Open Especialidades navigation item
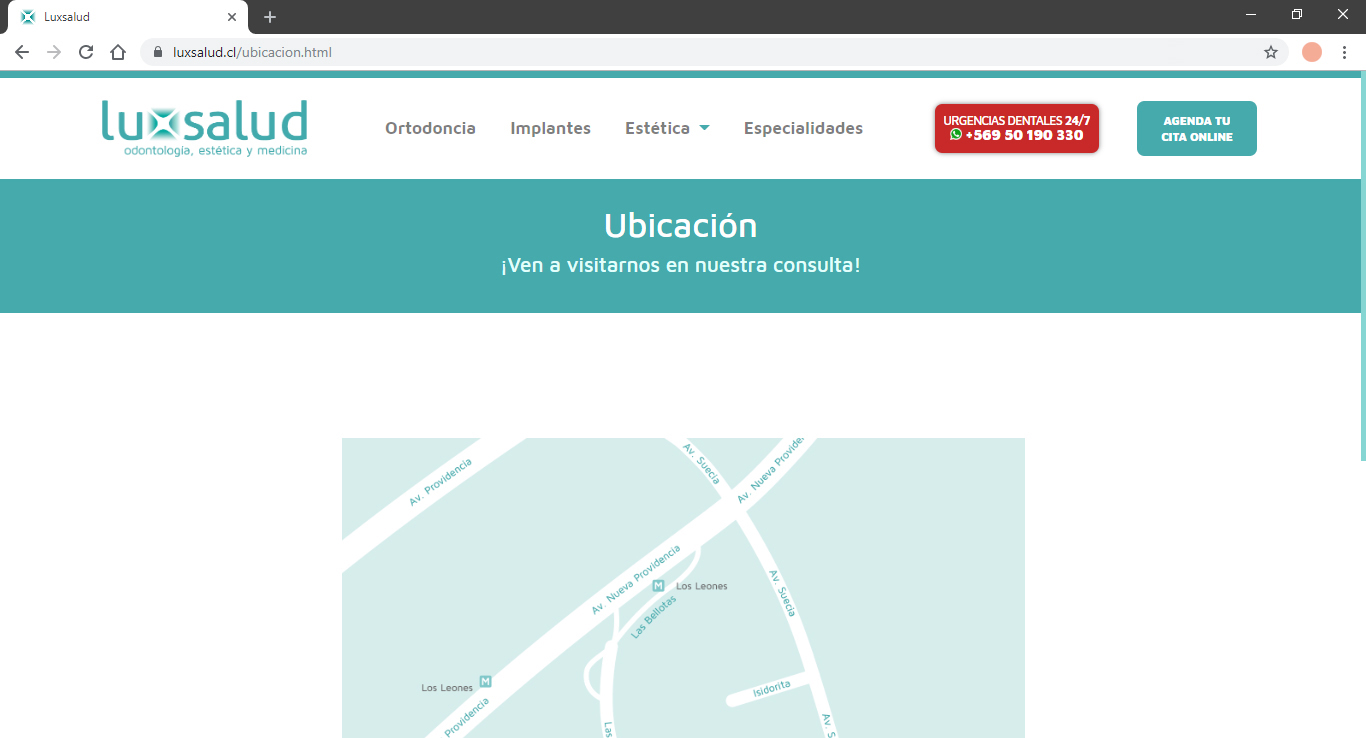This screenshot has width=1366, height=738. [x=803, y=128]
